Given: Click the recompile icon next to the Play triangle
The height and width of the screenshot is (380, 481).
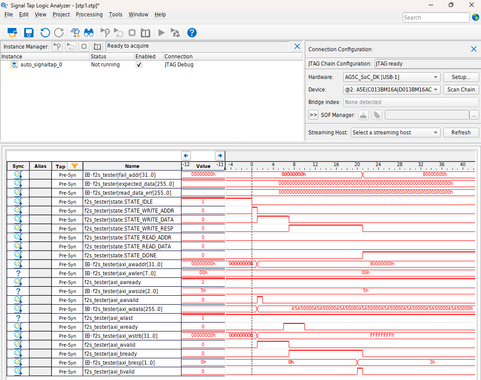Looking at the screenshot, I should (175, 33).
